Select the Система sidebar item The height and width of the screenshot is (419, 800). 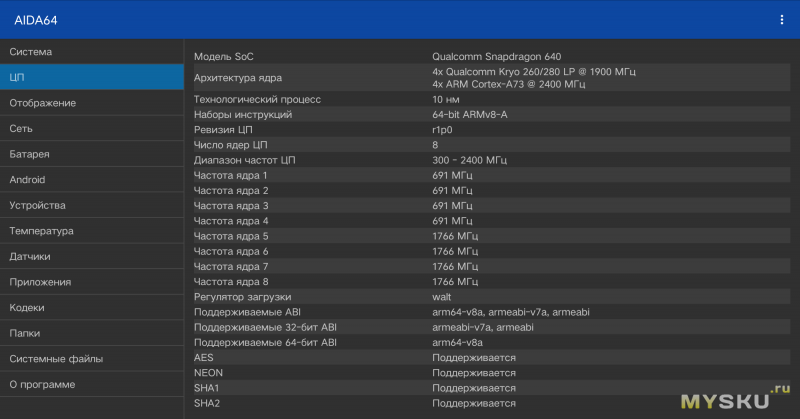(x=92, y=52)
